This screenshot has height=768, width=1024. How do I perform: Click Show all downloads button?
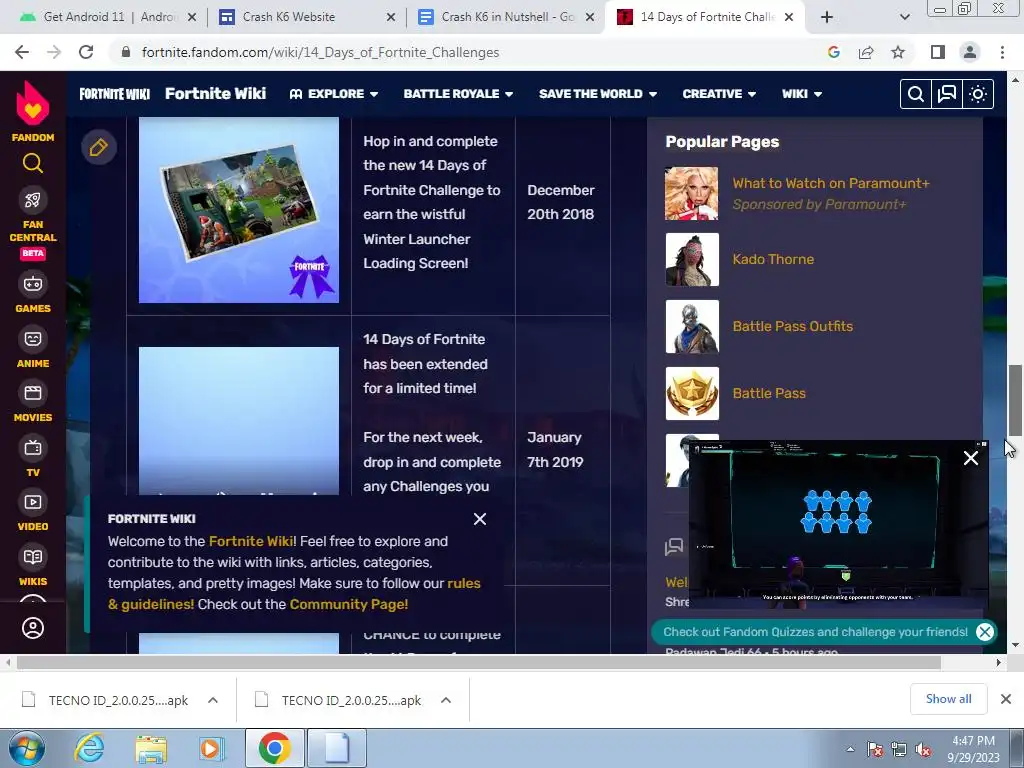[948, 699]
